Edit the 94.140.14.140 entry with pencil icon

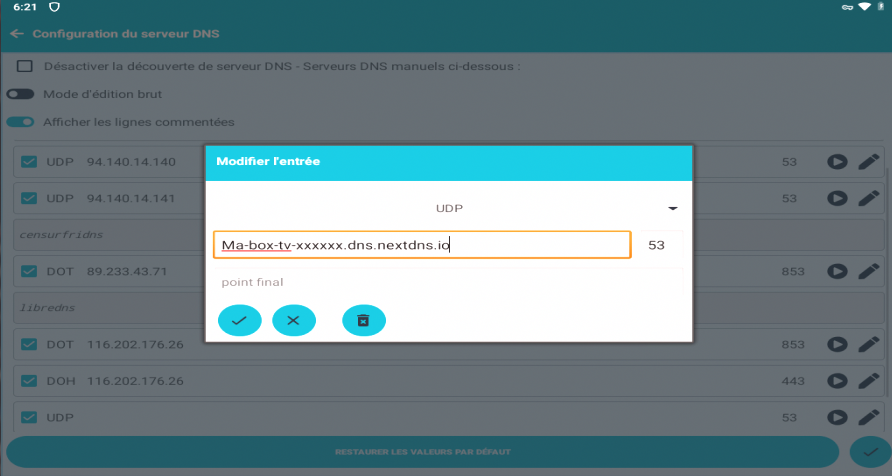868,162
